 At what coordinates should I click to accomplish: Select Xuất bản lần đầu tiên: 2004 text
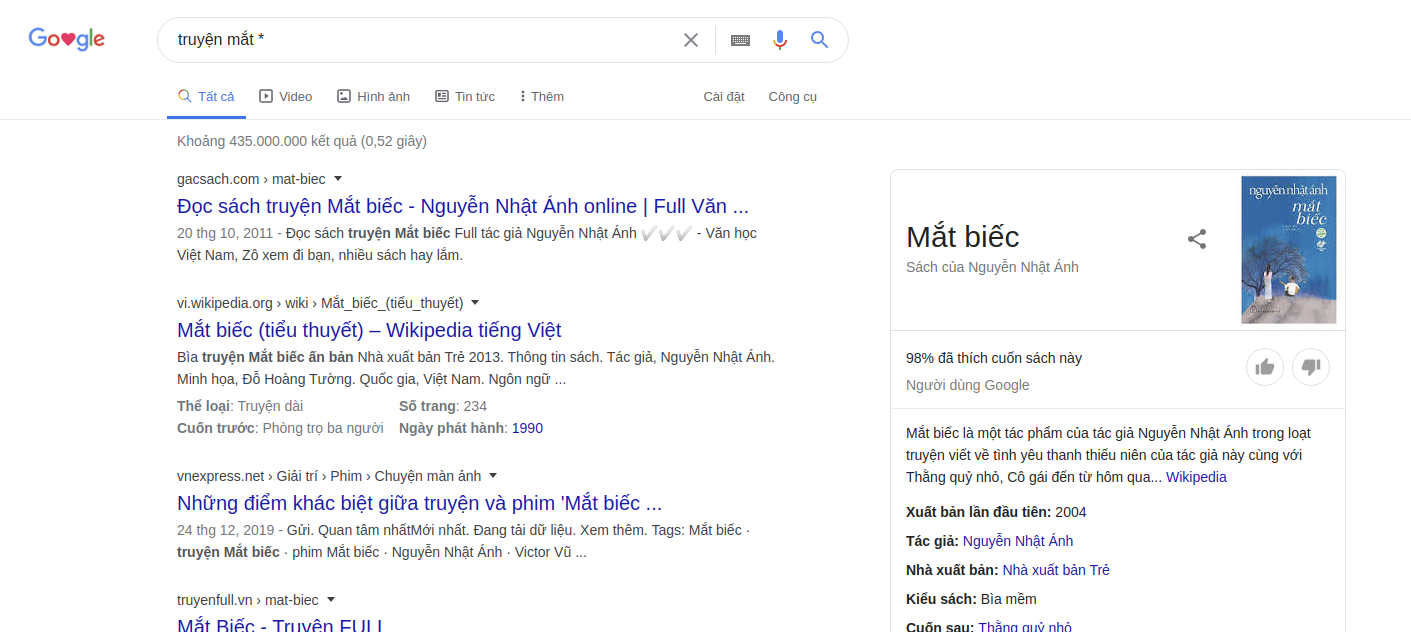pos(996,512)
